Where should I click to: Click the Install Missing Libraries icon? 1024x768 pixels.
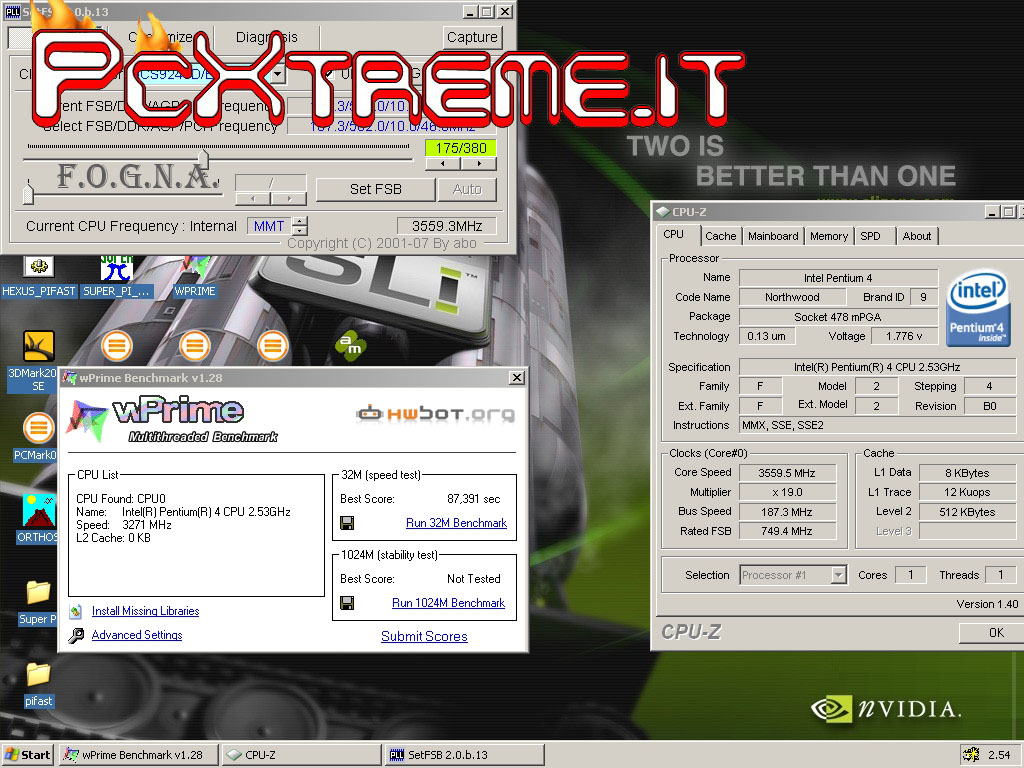coord(76,611)
